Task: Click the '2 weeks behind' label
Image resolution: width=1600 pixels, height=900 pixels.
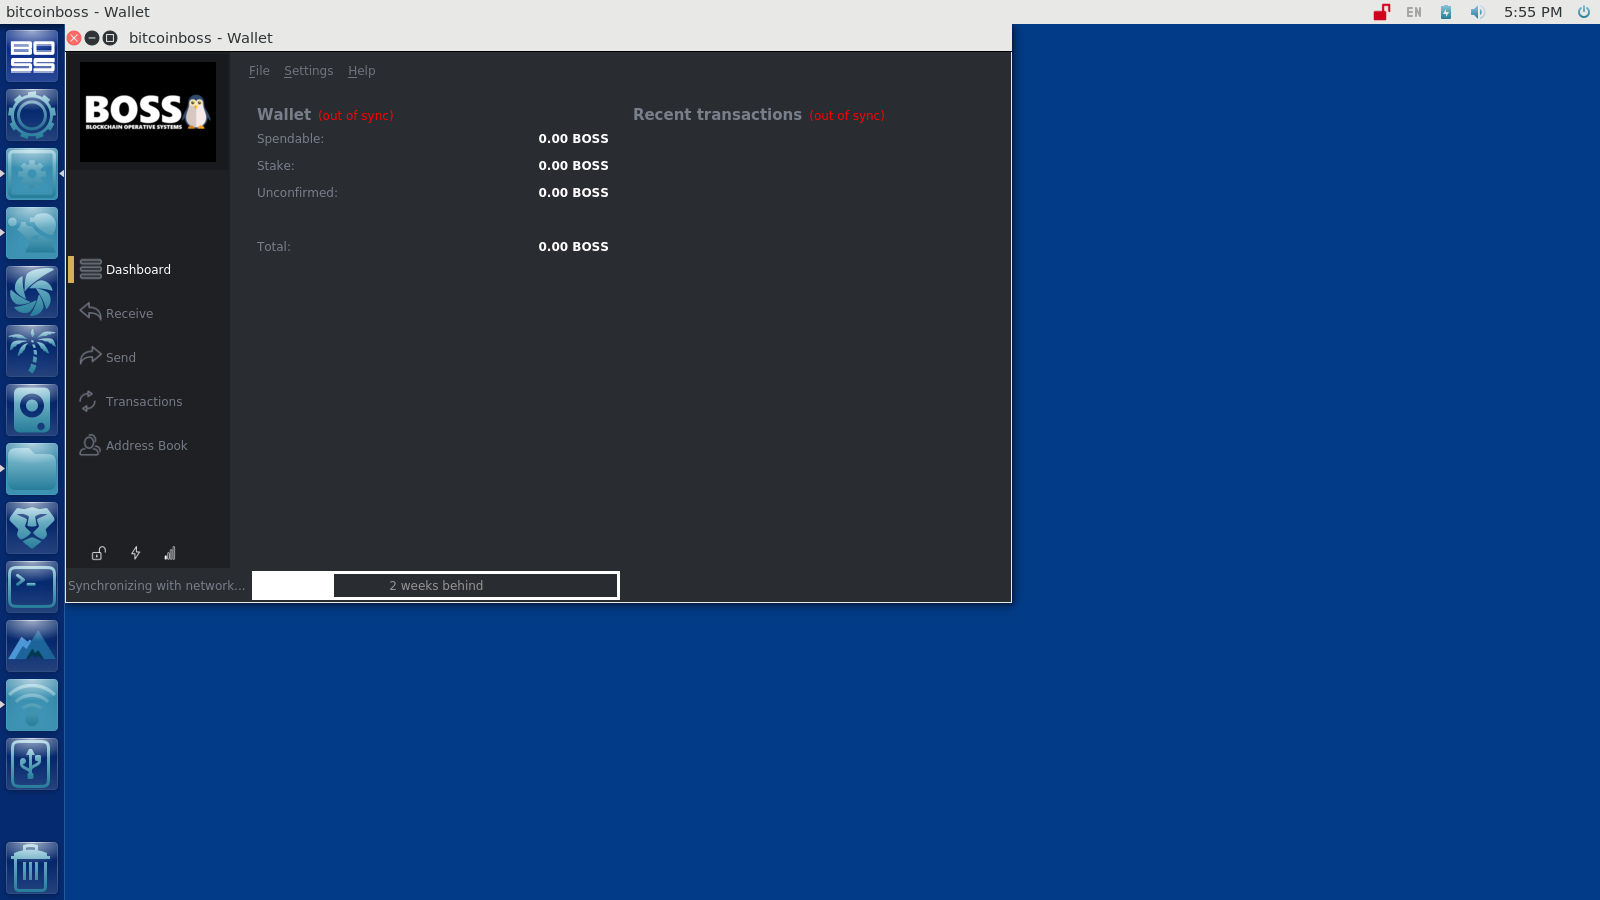Action: coord(436,586)
